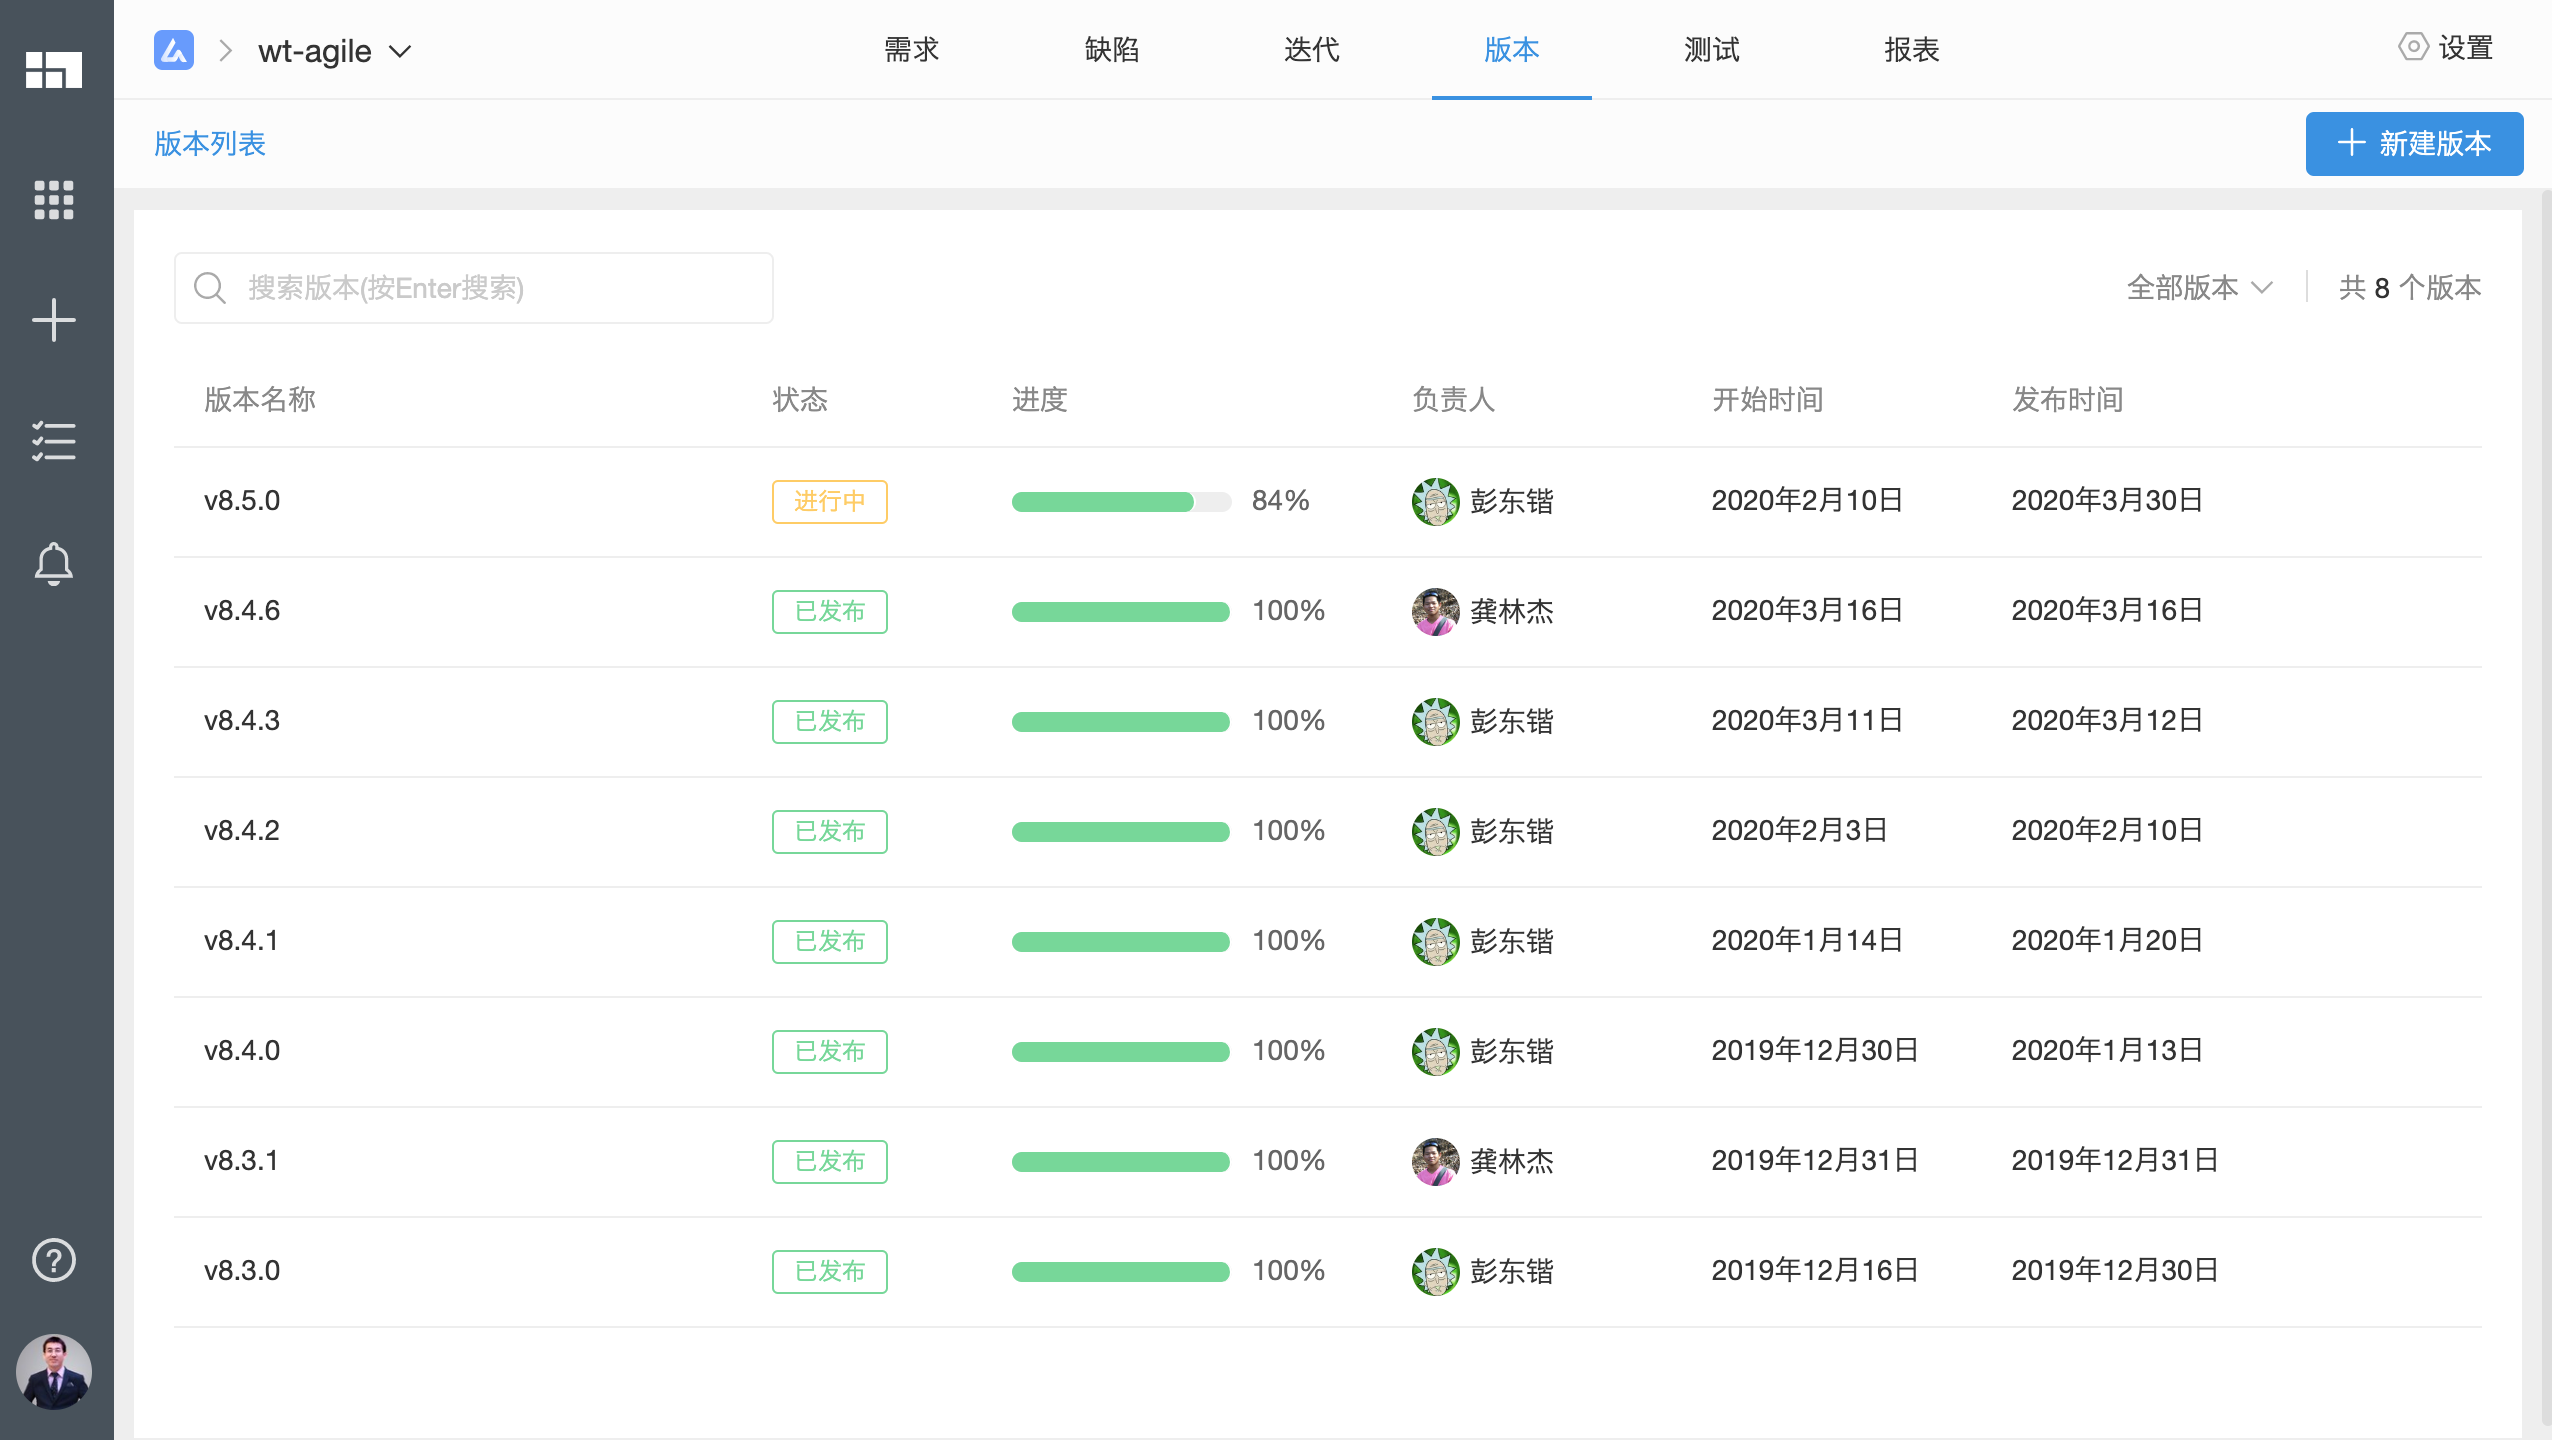This screenshot has width=2552, height=1440.
Task: Open the apps grid icon in sidebar
Action: tap(54, 200)
